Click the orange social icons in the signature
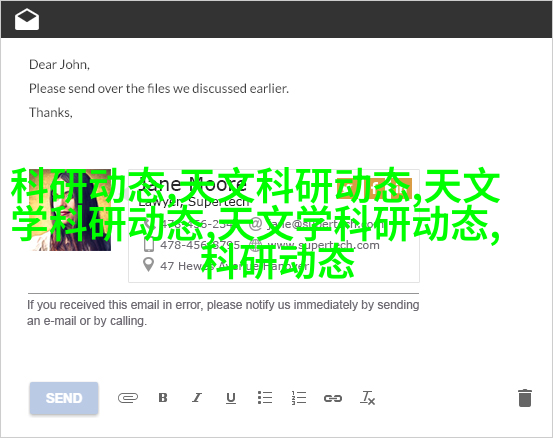Screen dimensions: 553x438 point(374,189)
